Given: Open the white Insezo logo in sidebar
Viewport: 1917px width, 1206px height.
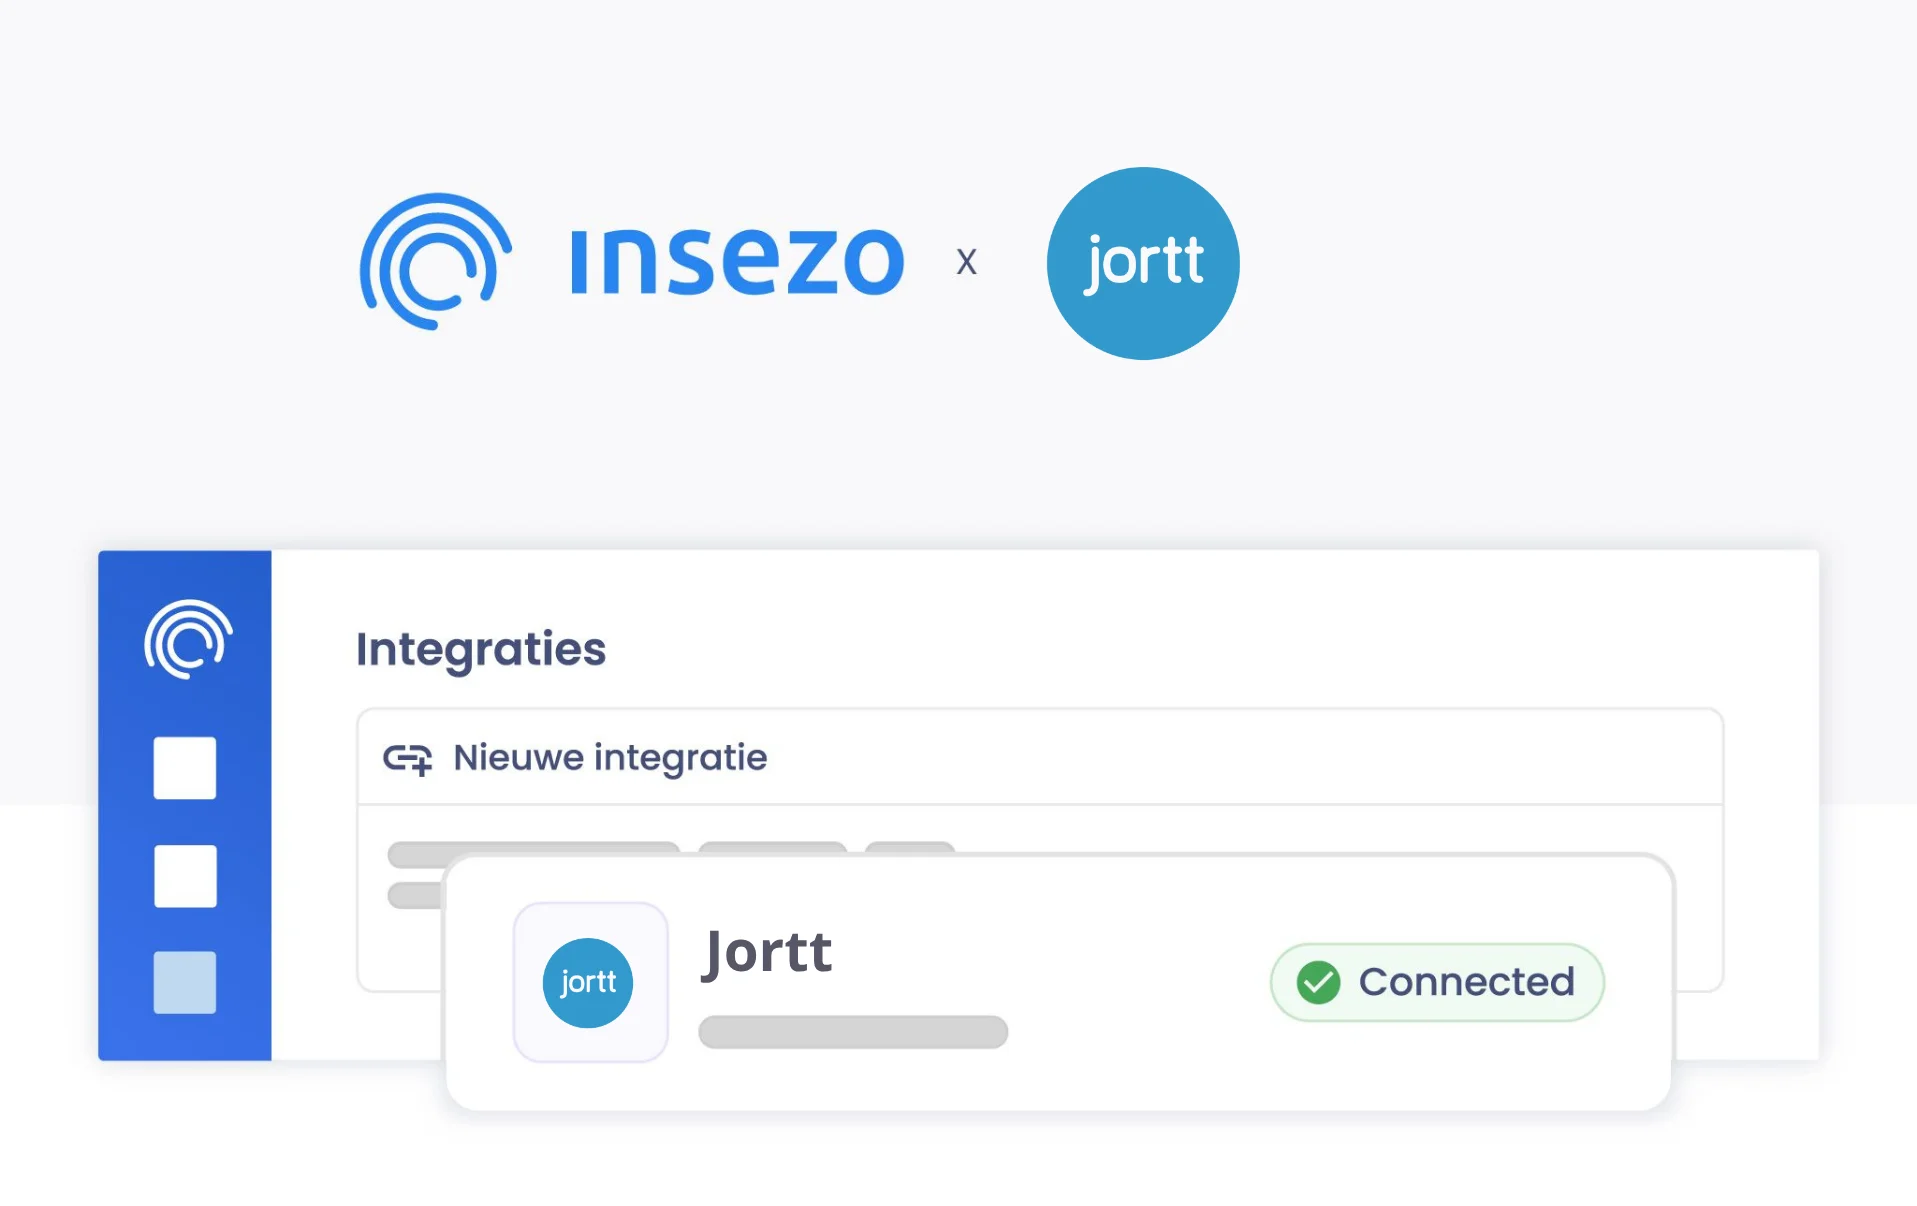Looking at the screenshot, I should point(188,639).
